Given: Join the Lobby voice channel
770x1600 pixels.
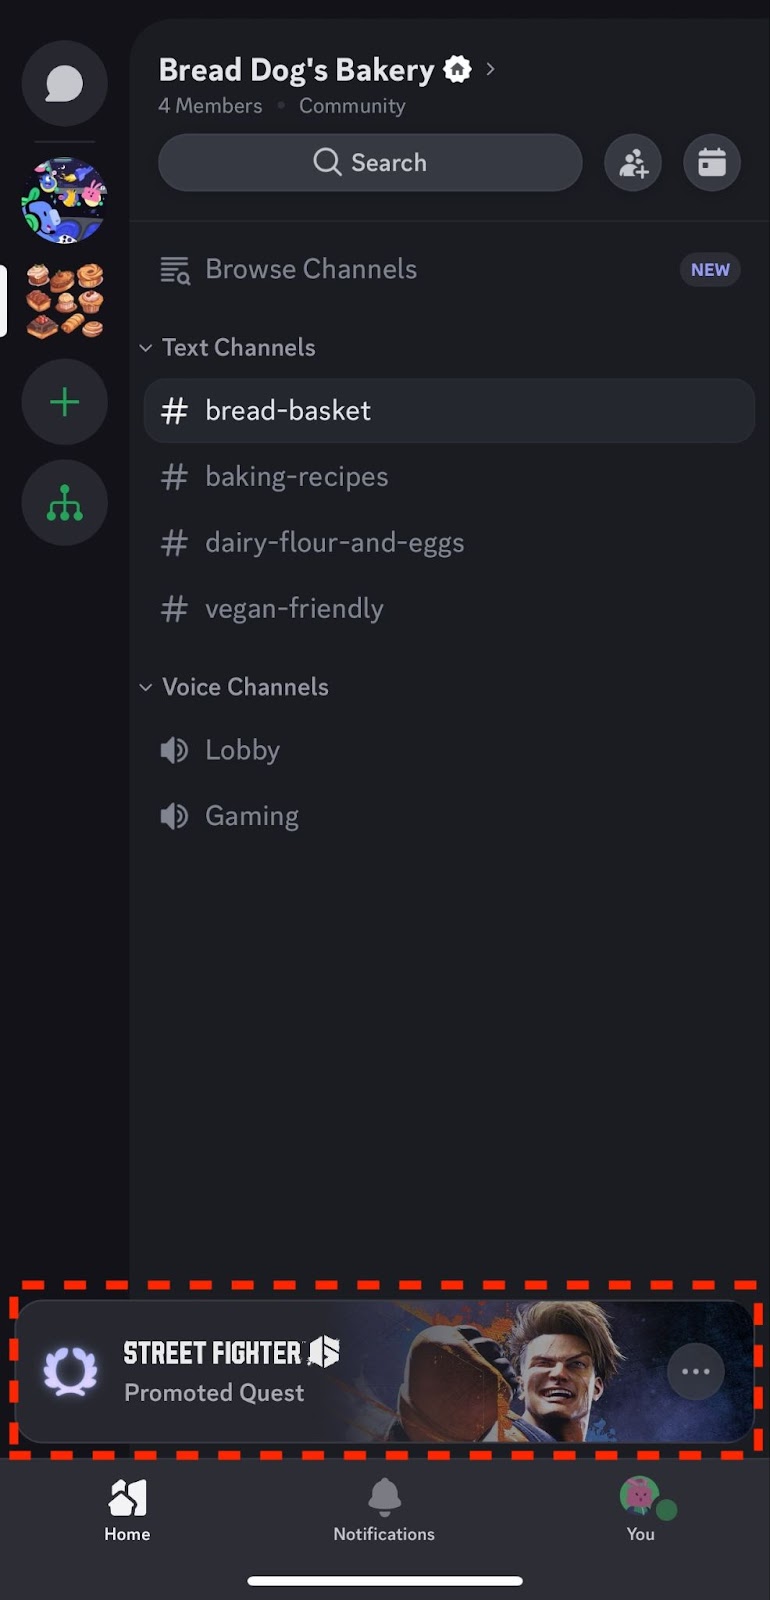Looking at the screenshot, I should 242,750.
